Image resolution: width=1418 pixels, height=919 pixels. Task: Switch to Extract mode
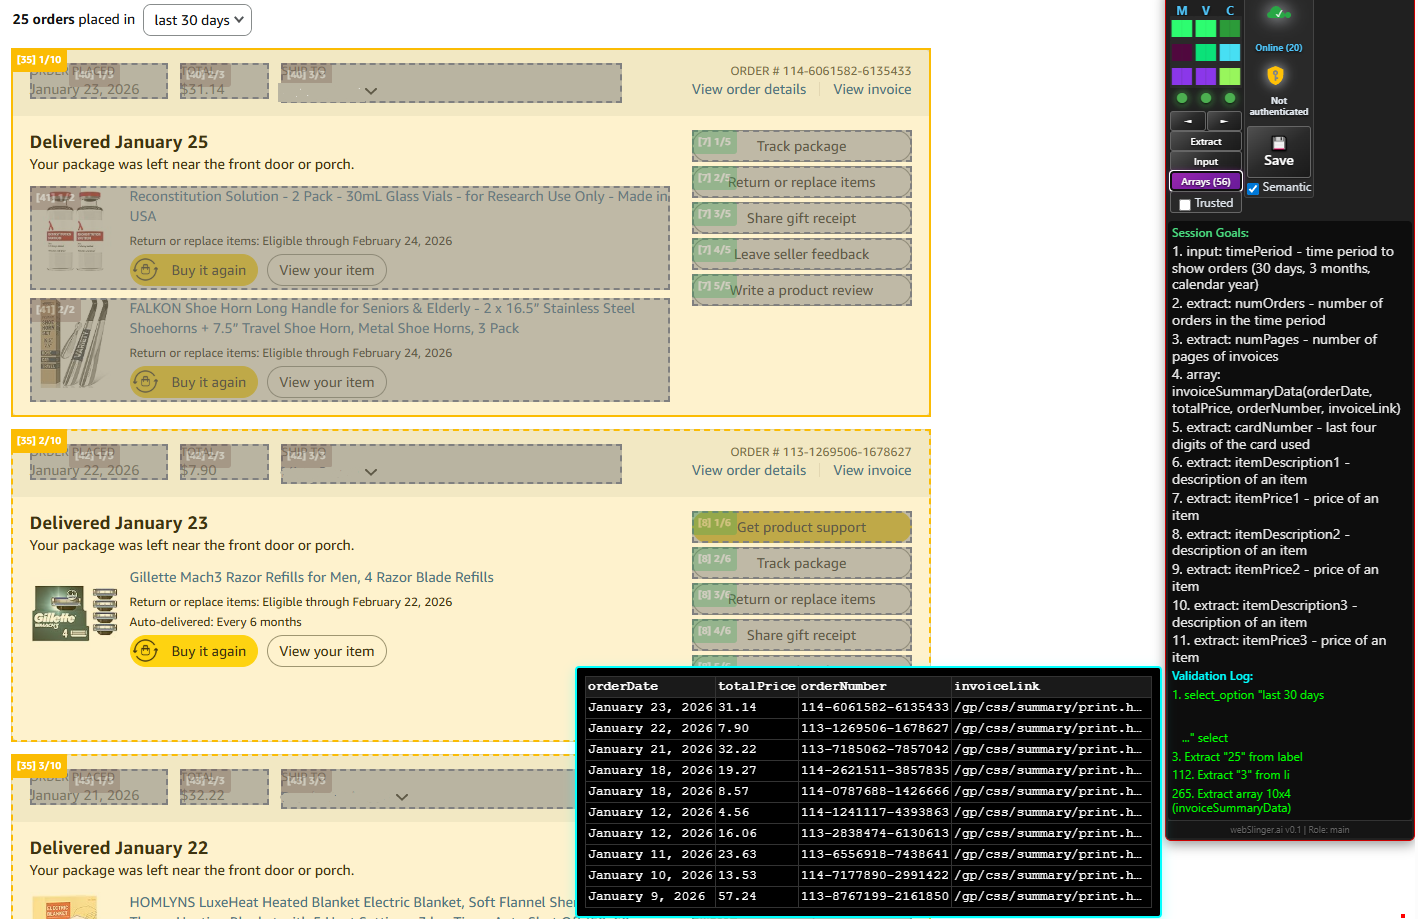1206,142
